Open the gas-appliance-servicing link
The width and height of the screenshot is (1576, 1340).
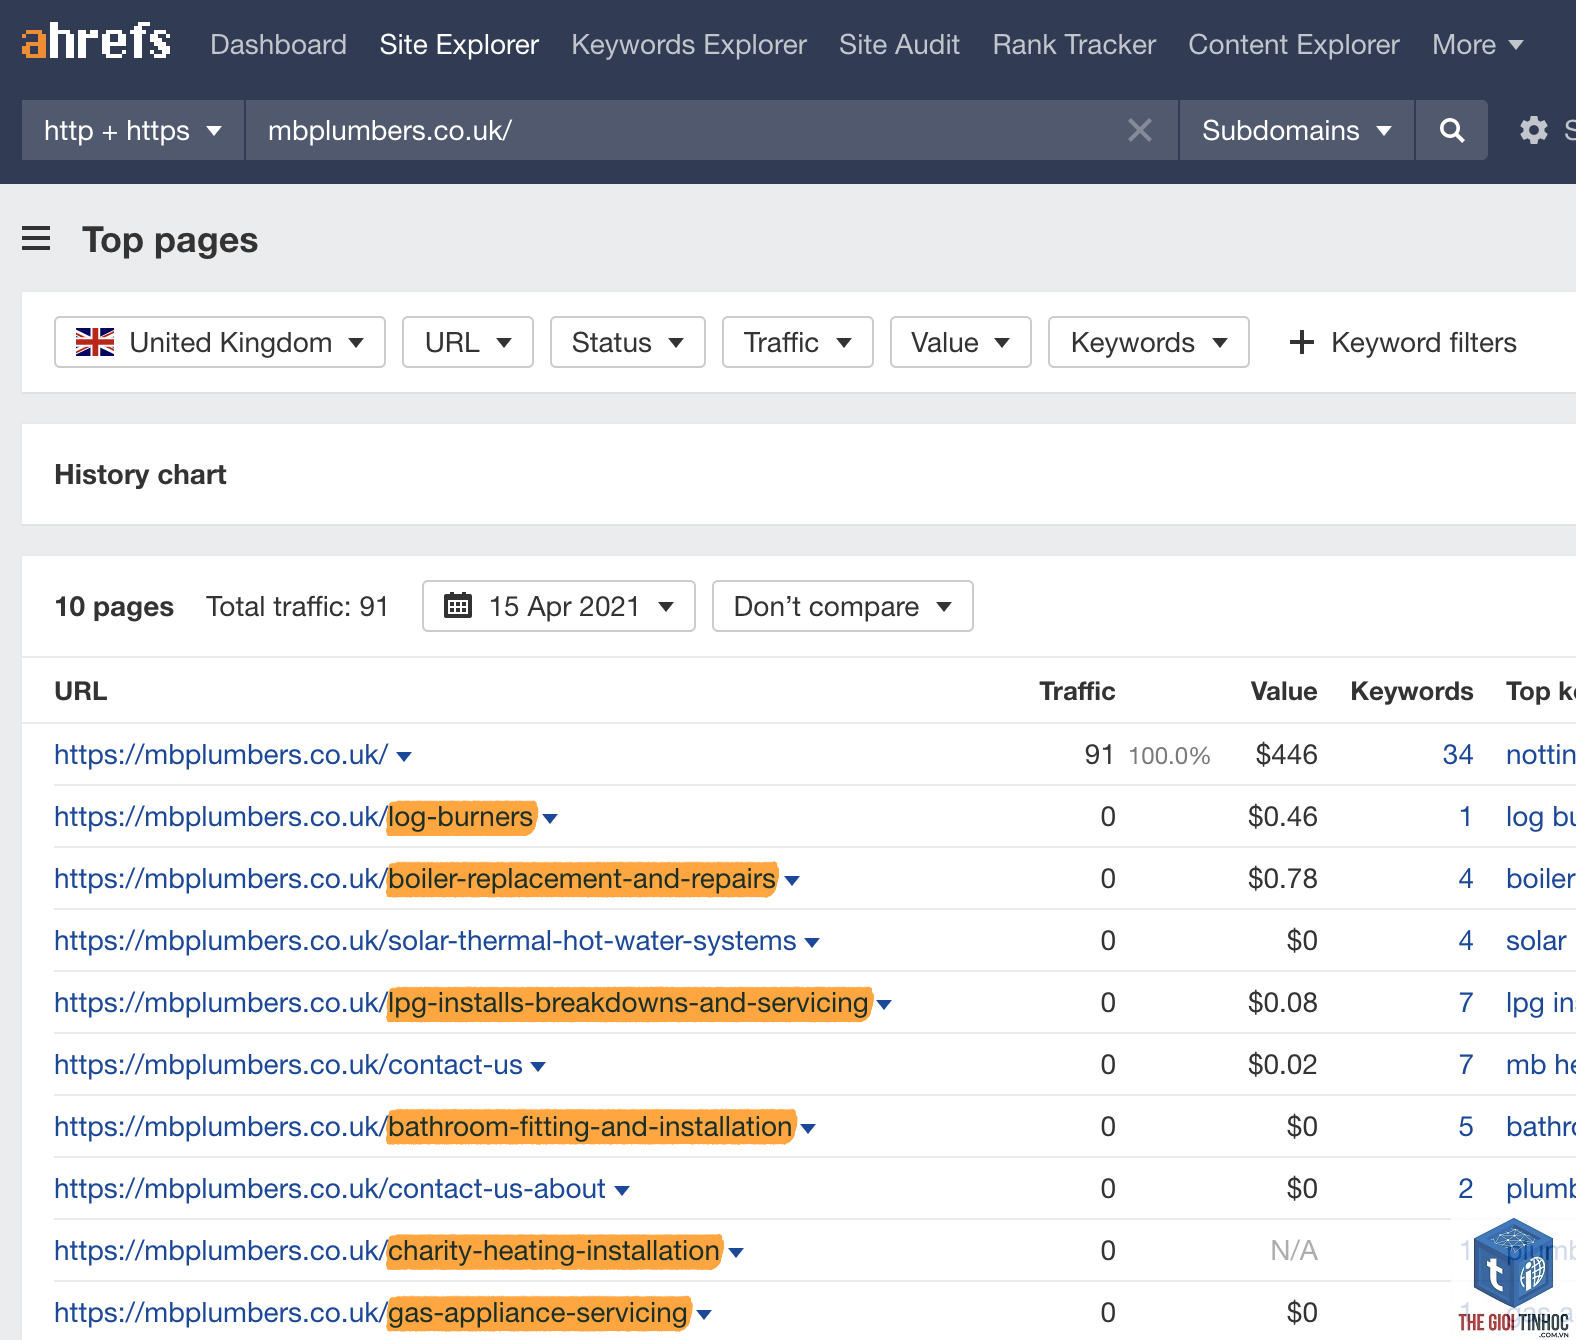coord(371,1312)
